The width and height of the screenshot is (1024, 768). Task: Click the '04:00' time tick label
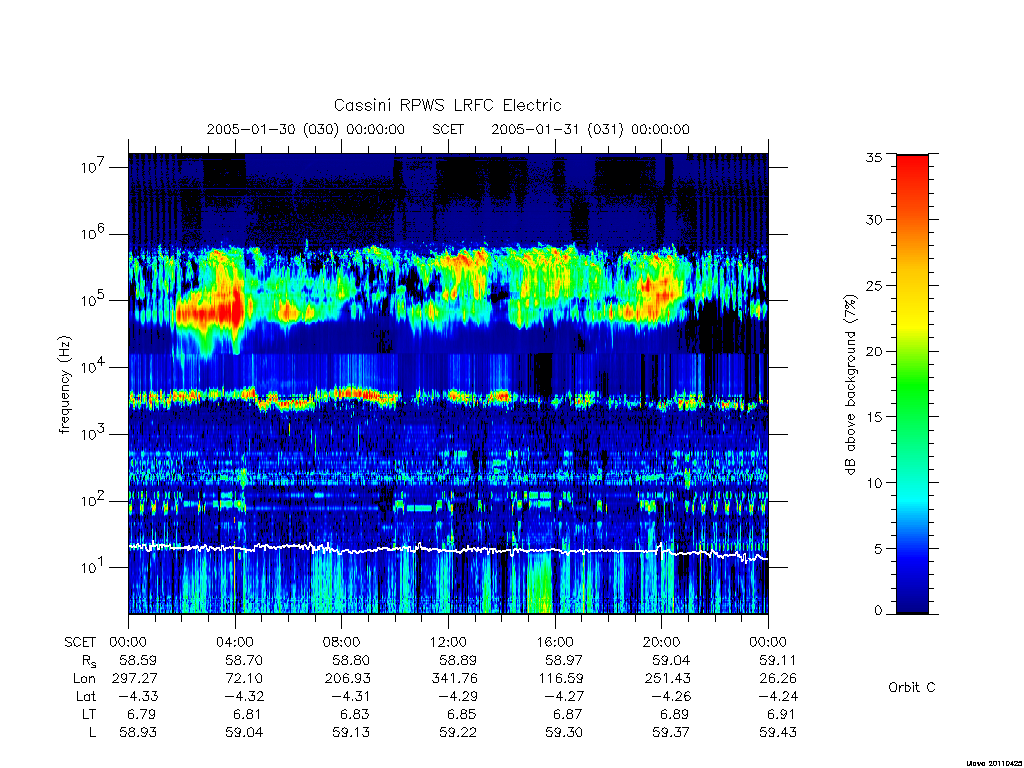(x=235, y=642)
